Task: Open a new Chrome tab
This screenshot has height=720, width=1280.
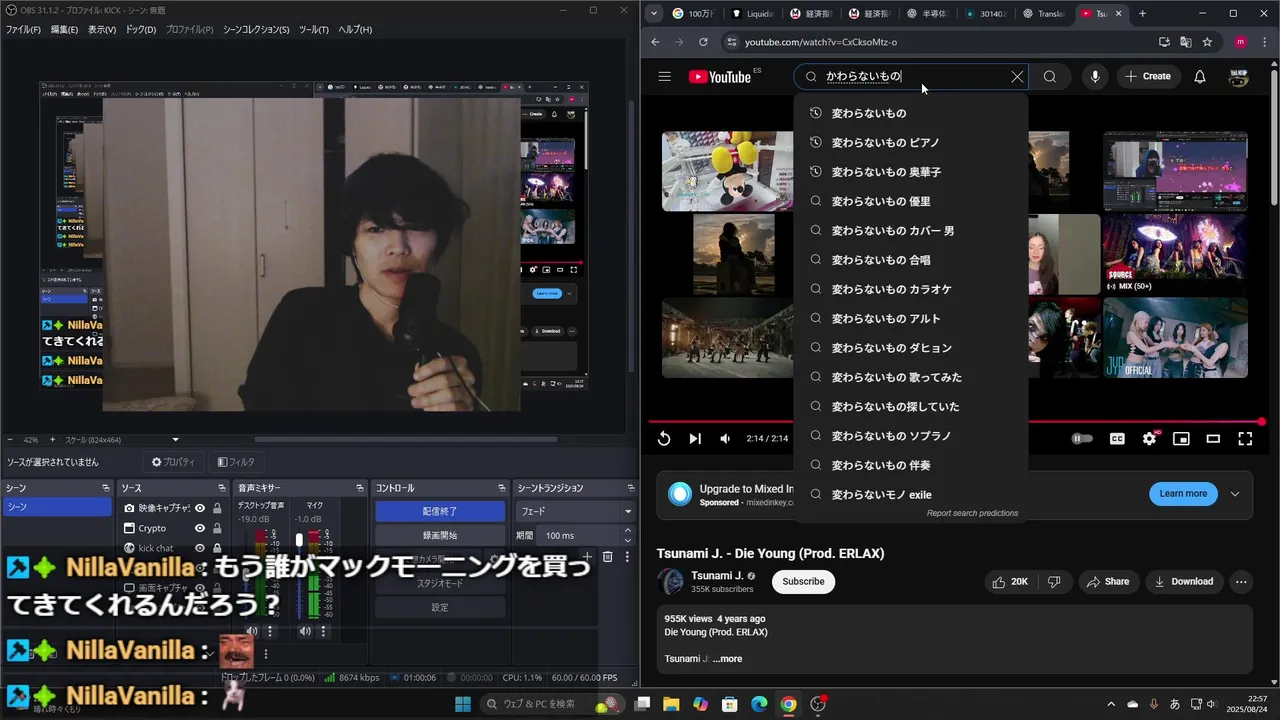Action: 1142,13
